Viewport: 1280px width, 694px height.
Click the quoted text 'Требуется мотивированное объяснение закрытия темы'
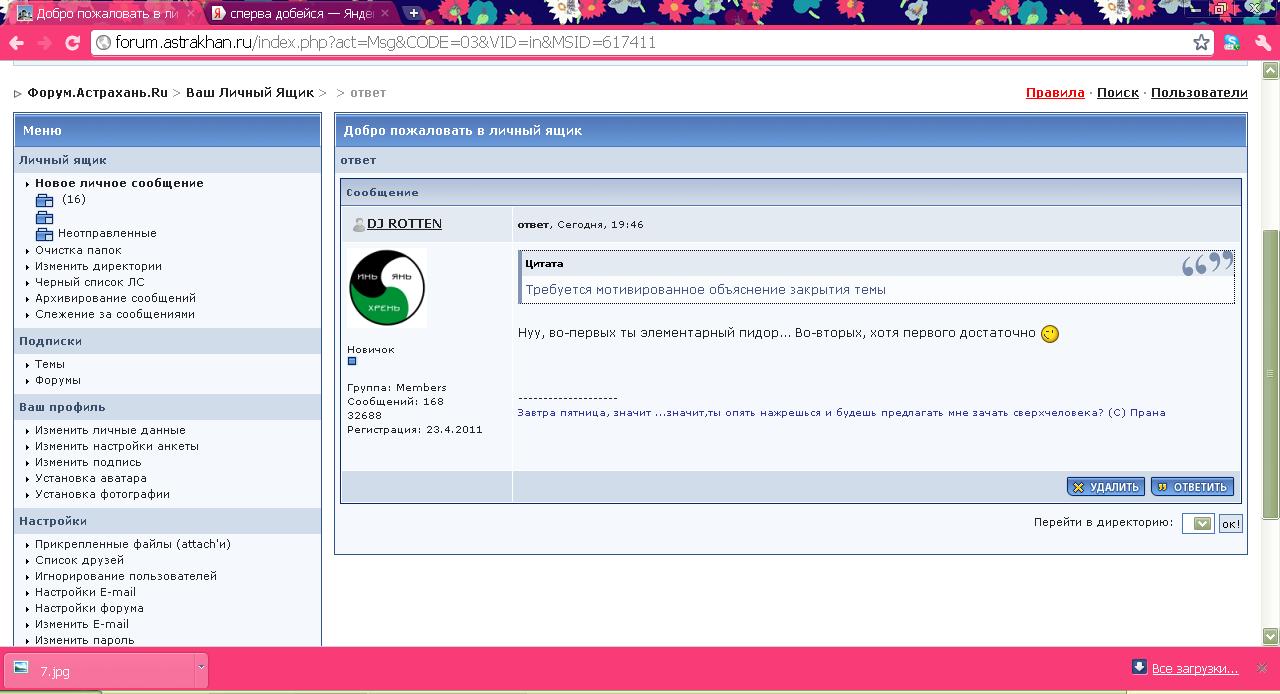[x=706, y=289]
